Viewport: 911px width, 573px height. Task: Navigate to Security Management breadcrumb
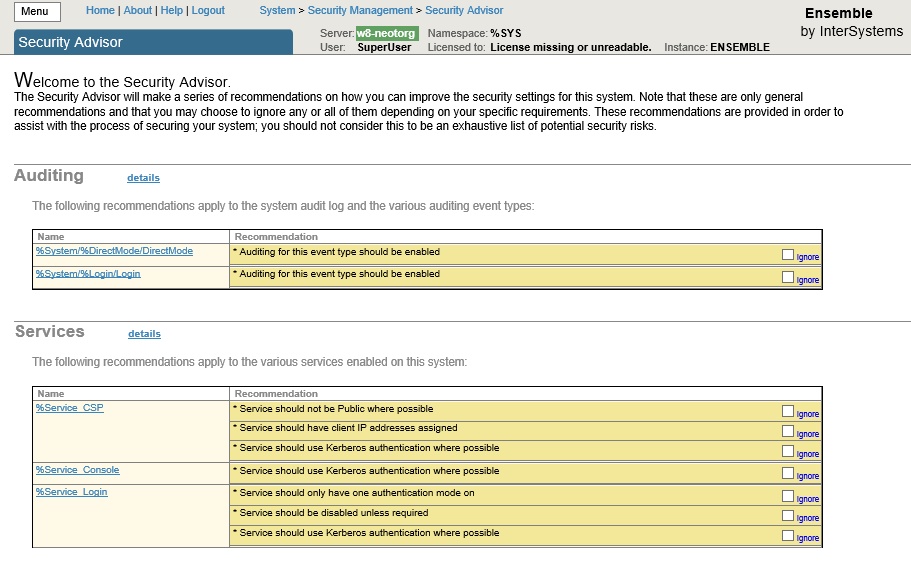(x=360, y=10)
